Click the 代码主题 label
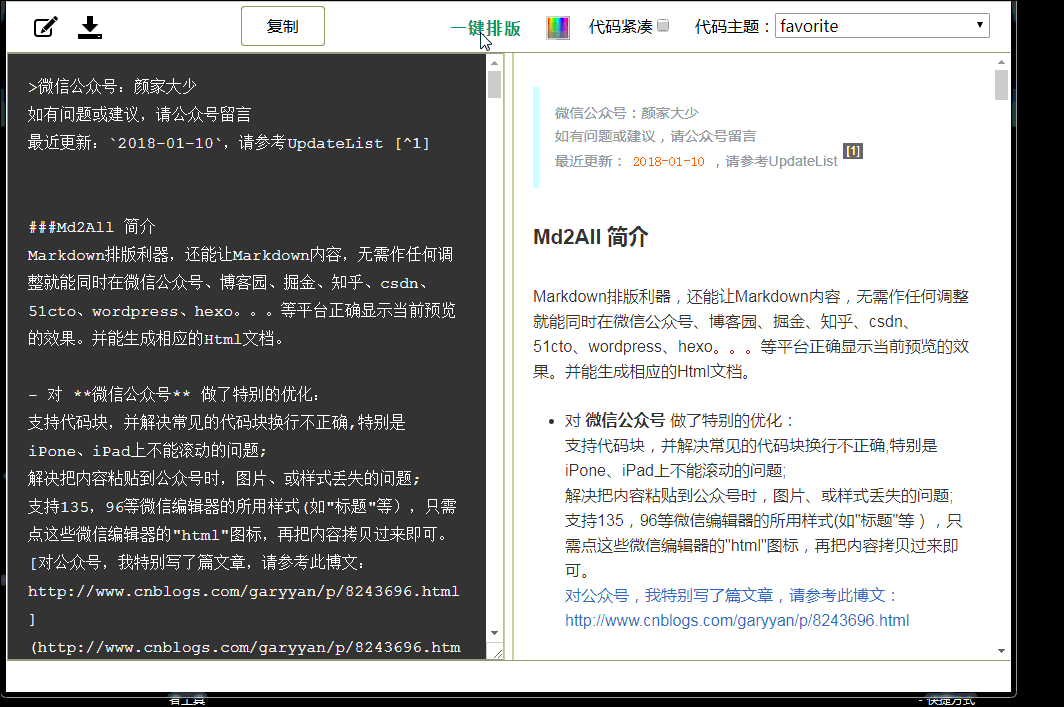The image size is (1064, 707). tap(732, 26)
